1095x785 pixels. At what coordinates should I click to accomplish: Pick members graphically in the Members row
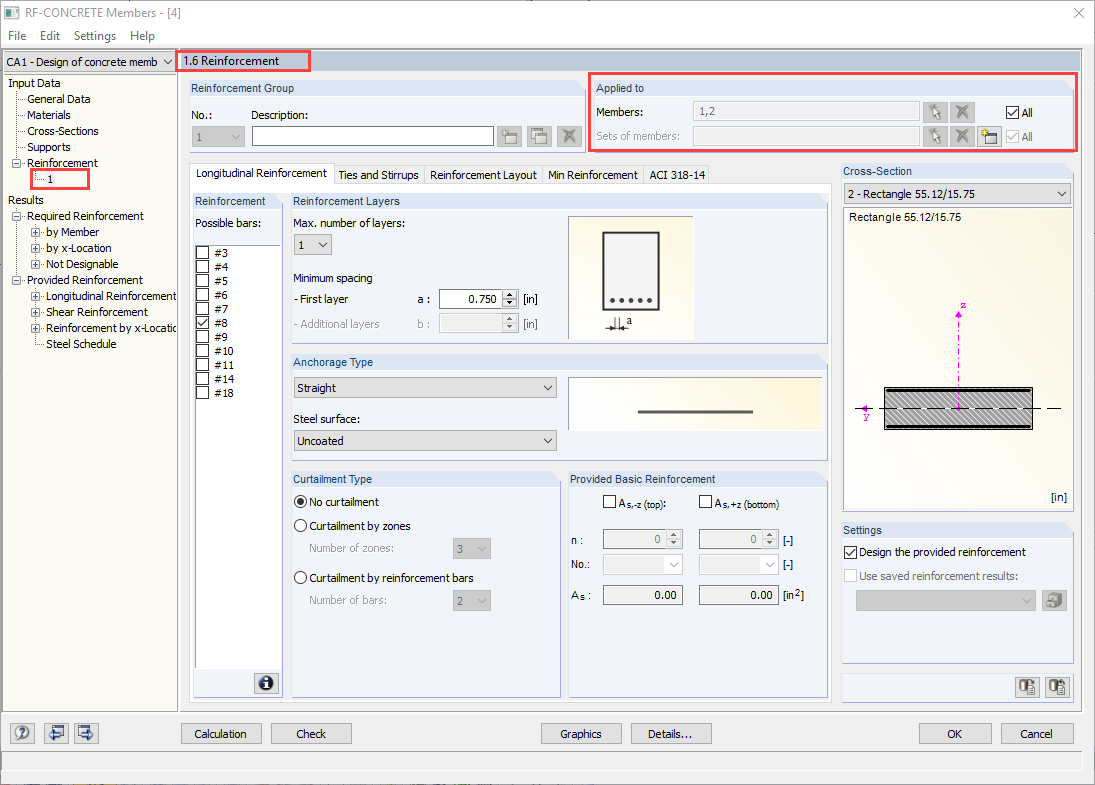(x=935, y=112)
